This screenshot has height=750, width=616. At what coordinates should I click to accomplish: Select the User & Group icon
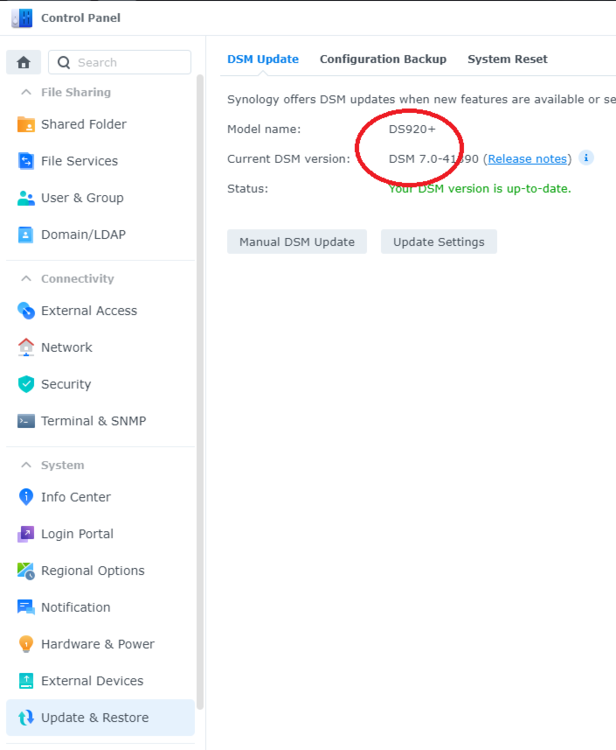pyautogui.click(x=26, y=198)
